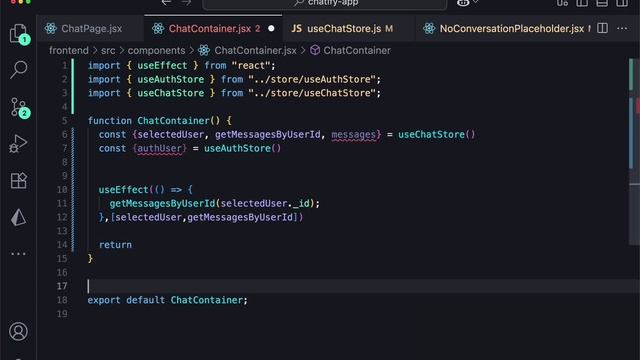This screenshot has width=640, height=360.
Task: Click the chatify-app command center search box
Action: [x=324, y=3]
